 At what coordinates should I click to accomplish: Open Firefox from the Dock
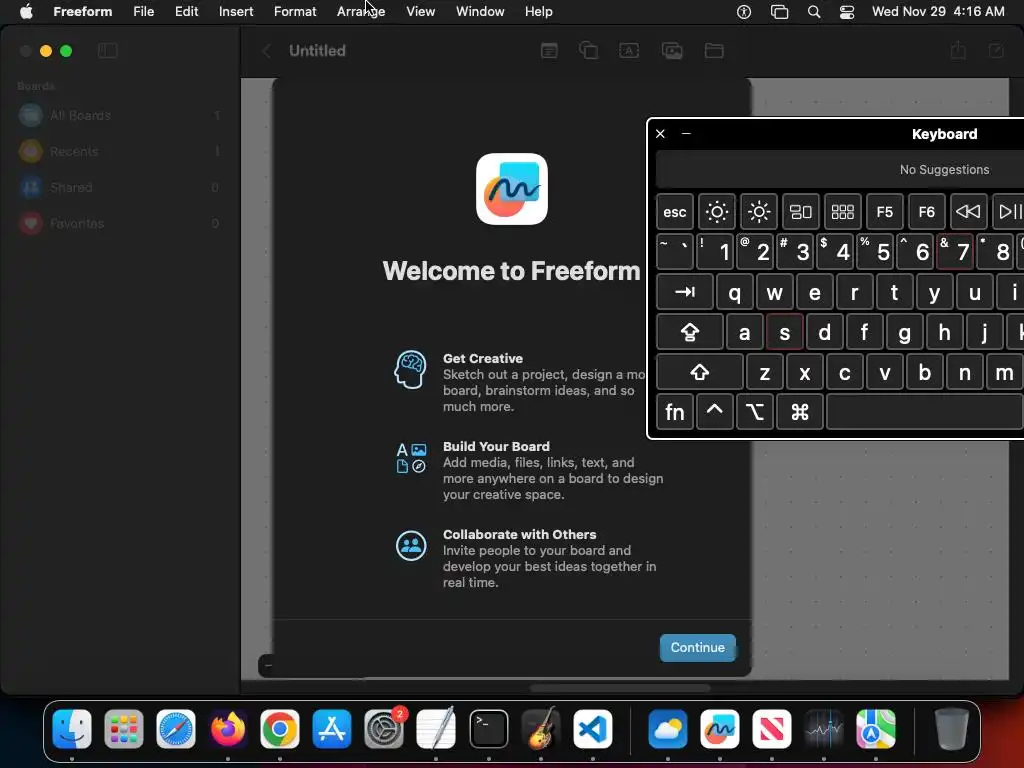tap(228, 729)
